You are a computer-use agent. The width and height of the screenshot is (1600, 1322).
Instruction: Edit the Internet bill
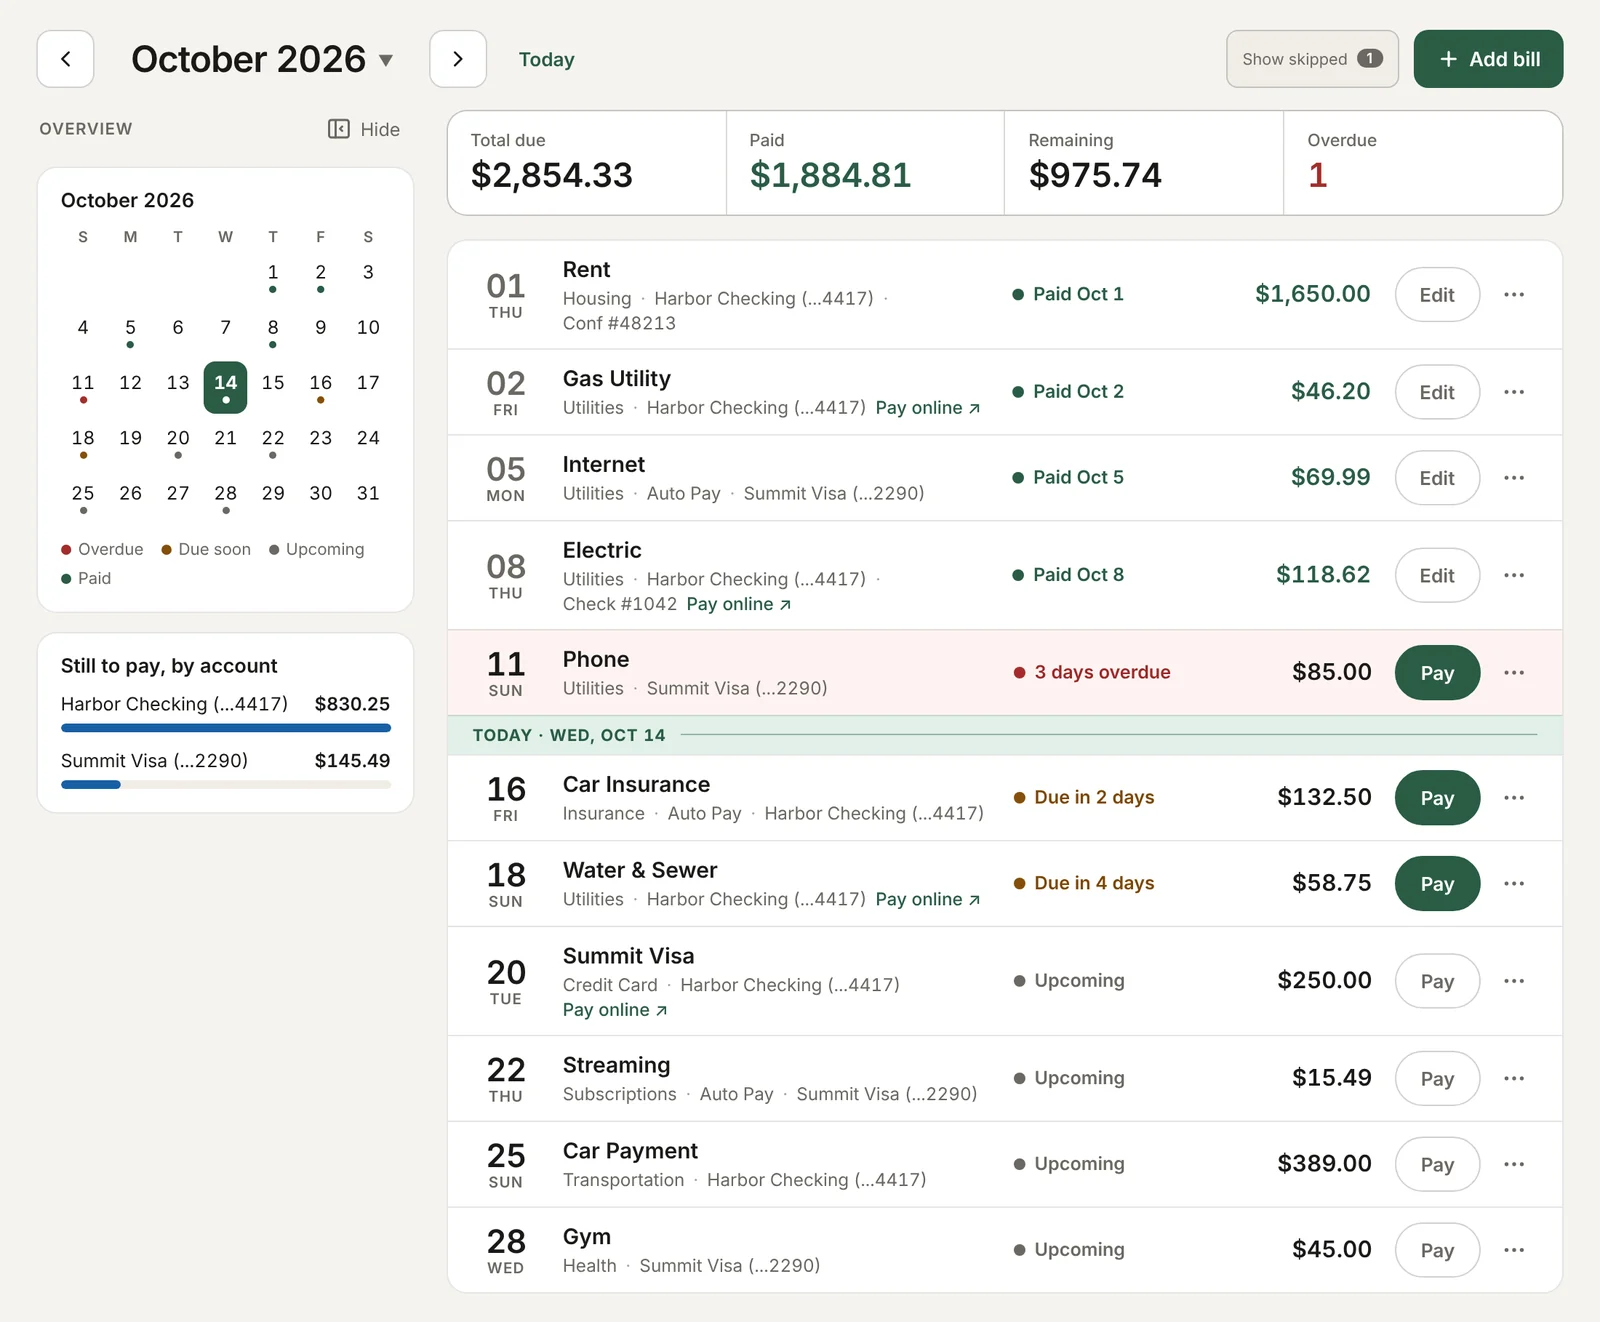pos(1437,478)
